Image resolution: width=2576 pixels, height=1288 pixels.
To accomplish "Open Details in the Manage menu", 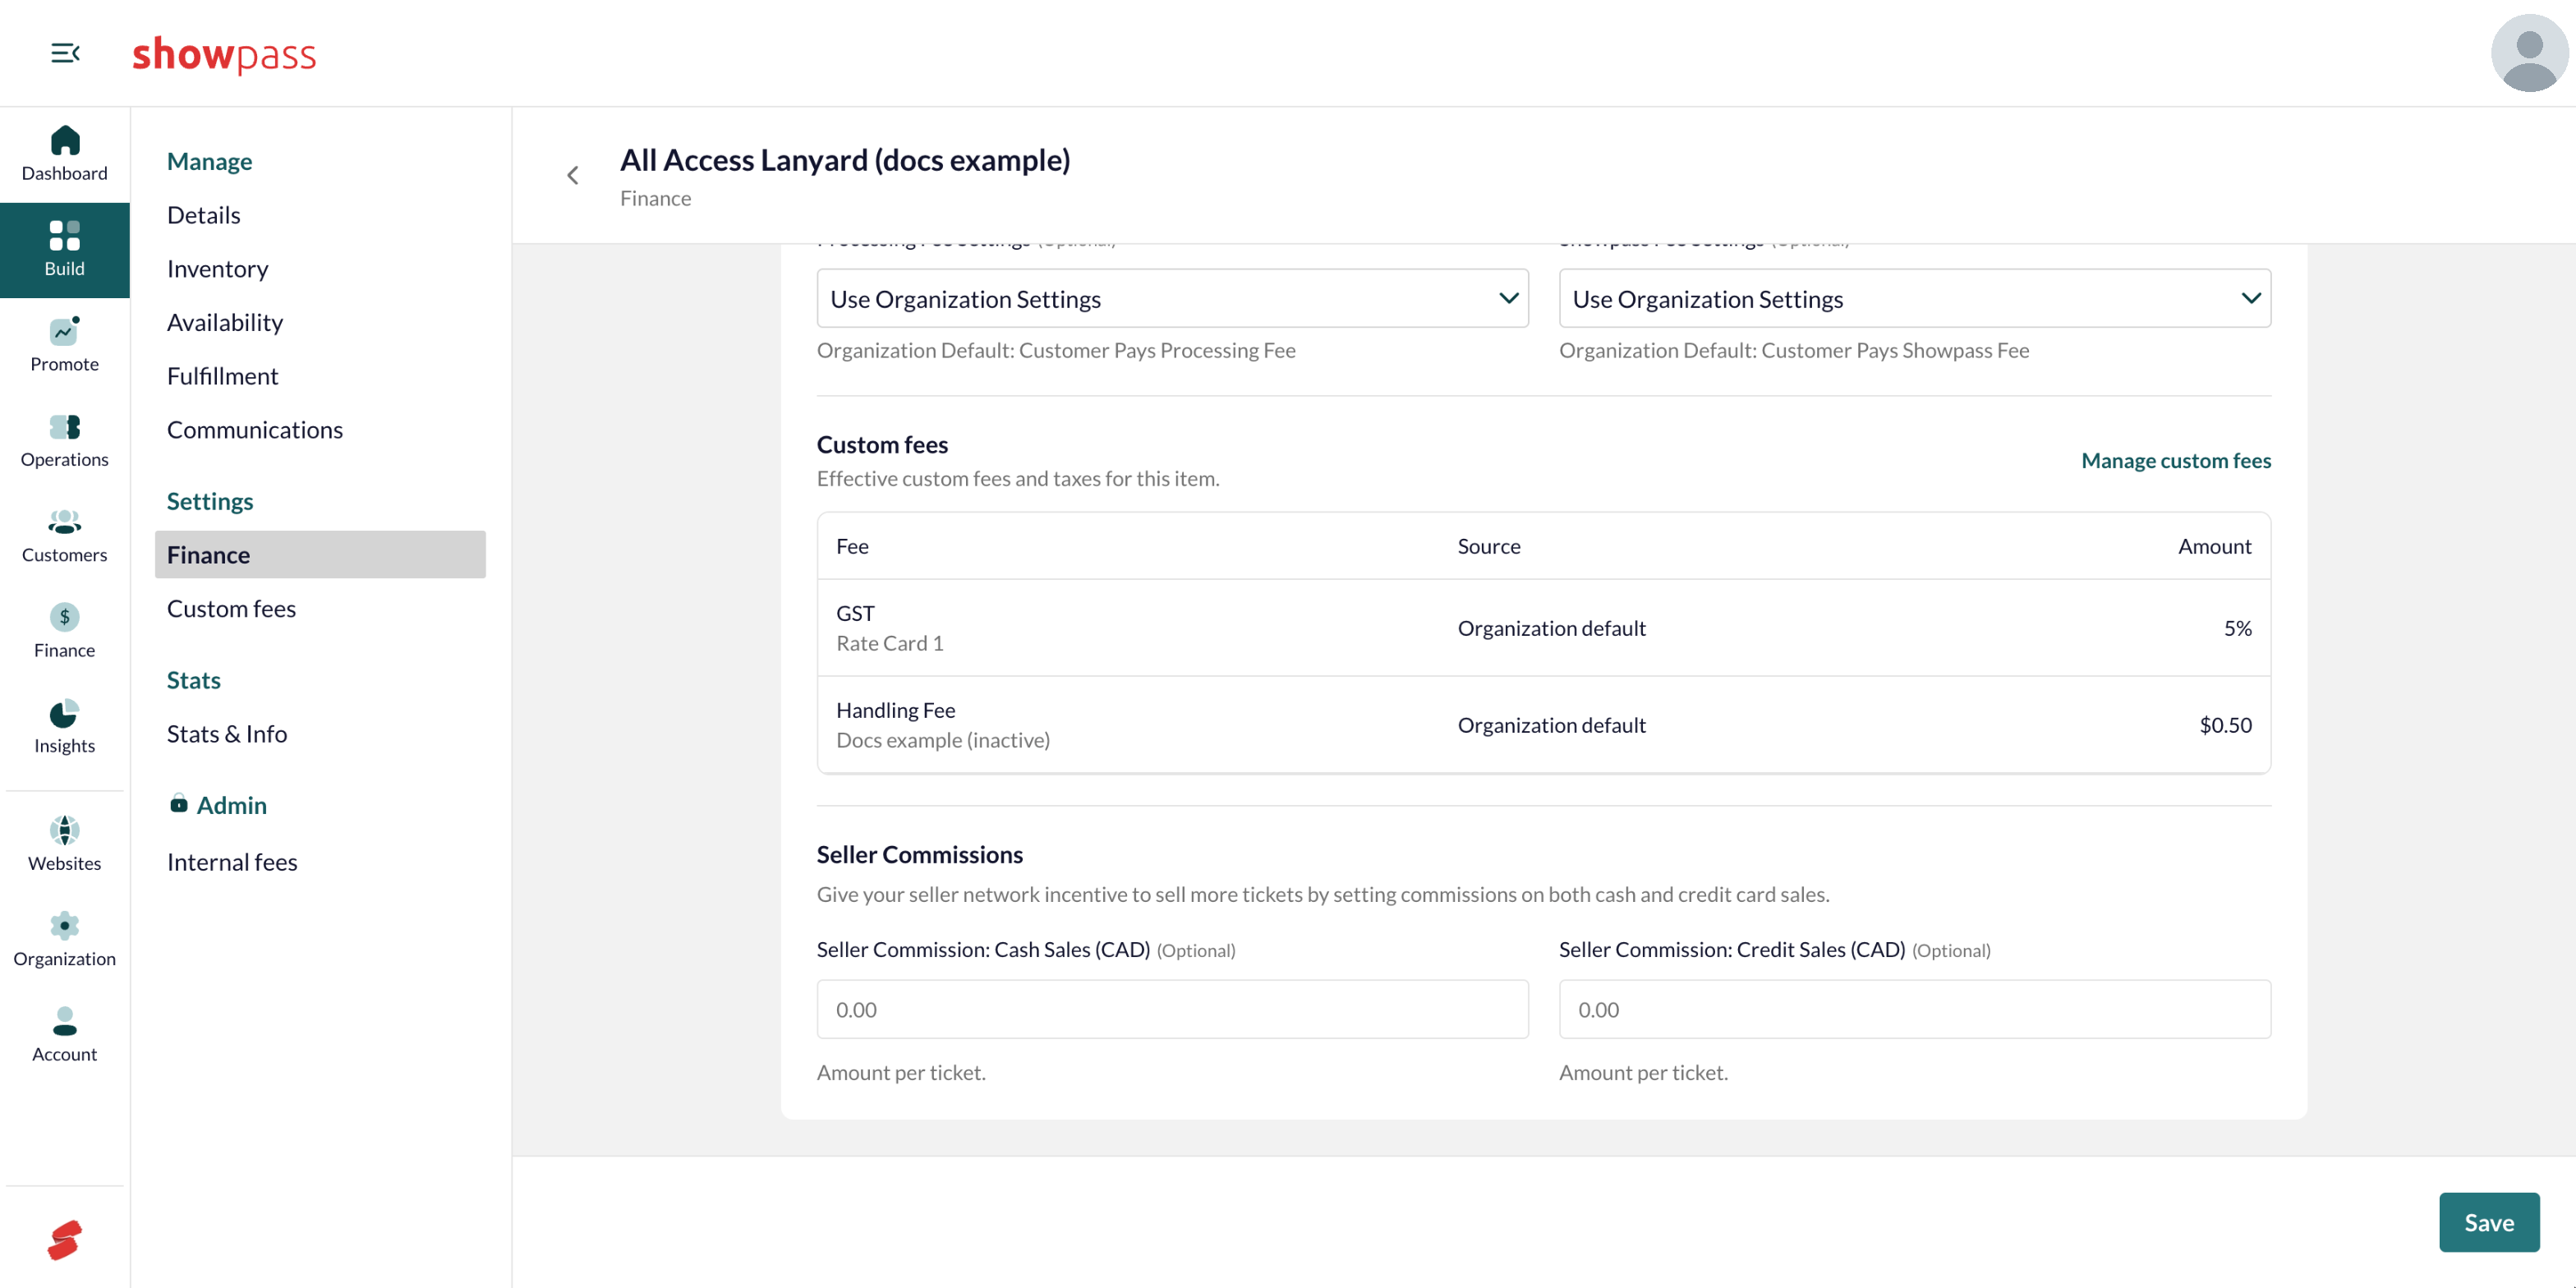I will coord(204,215).
